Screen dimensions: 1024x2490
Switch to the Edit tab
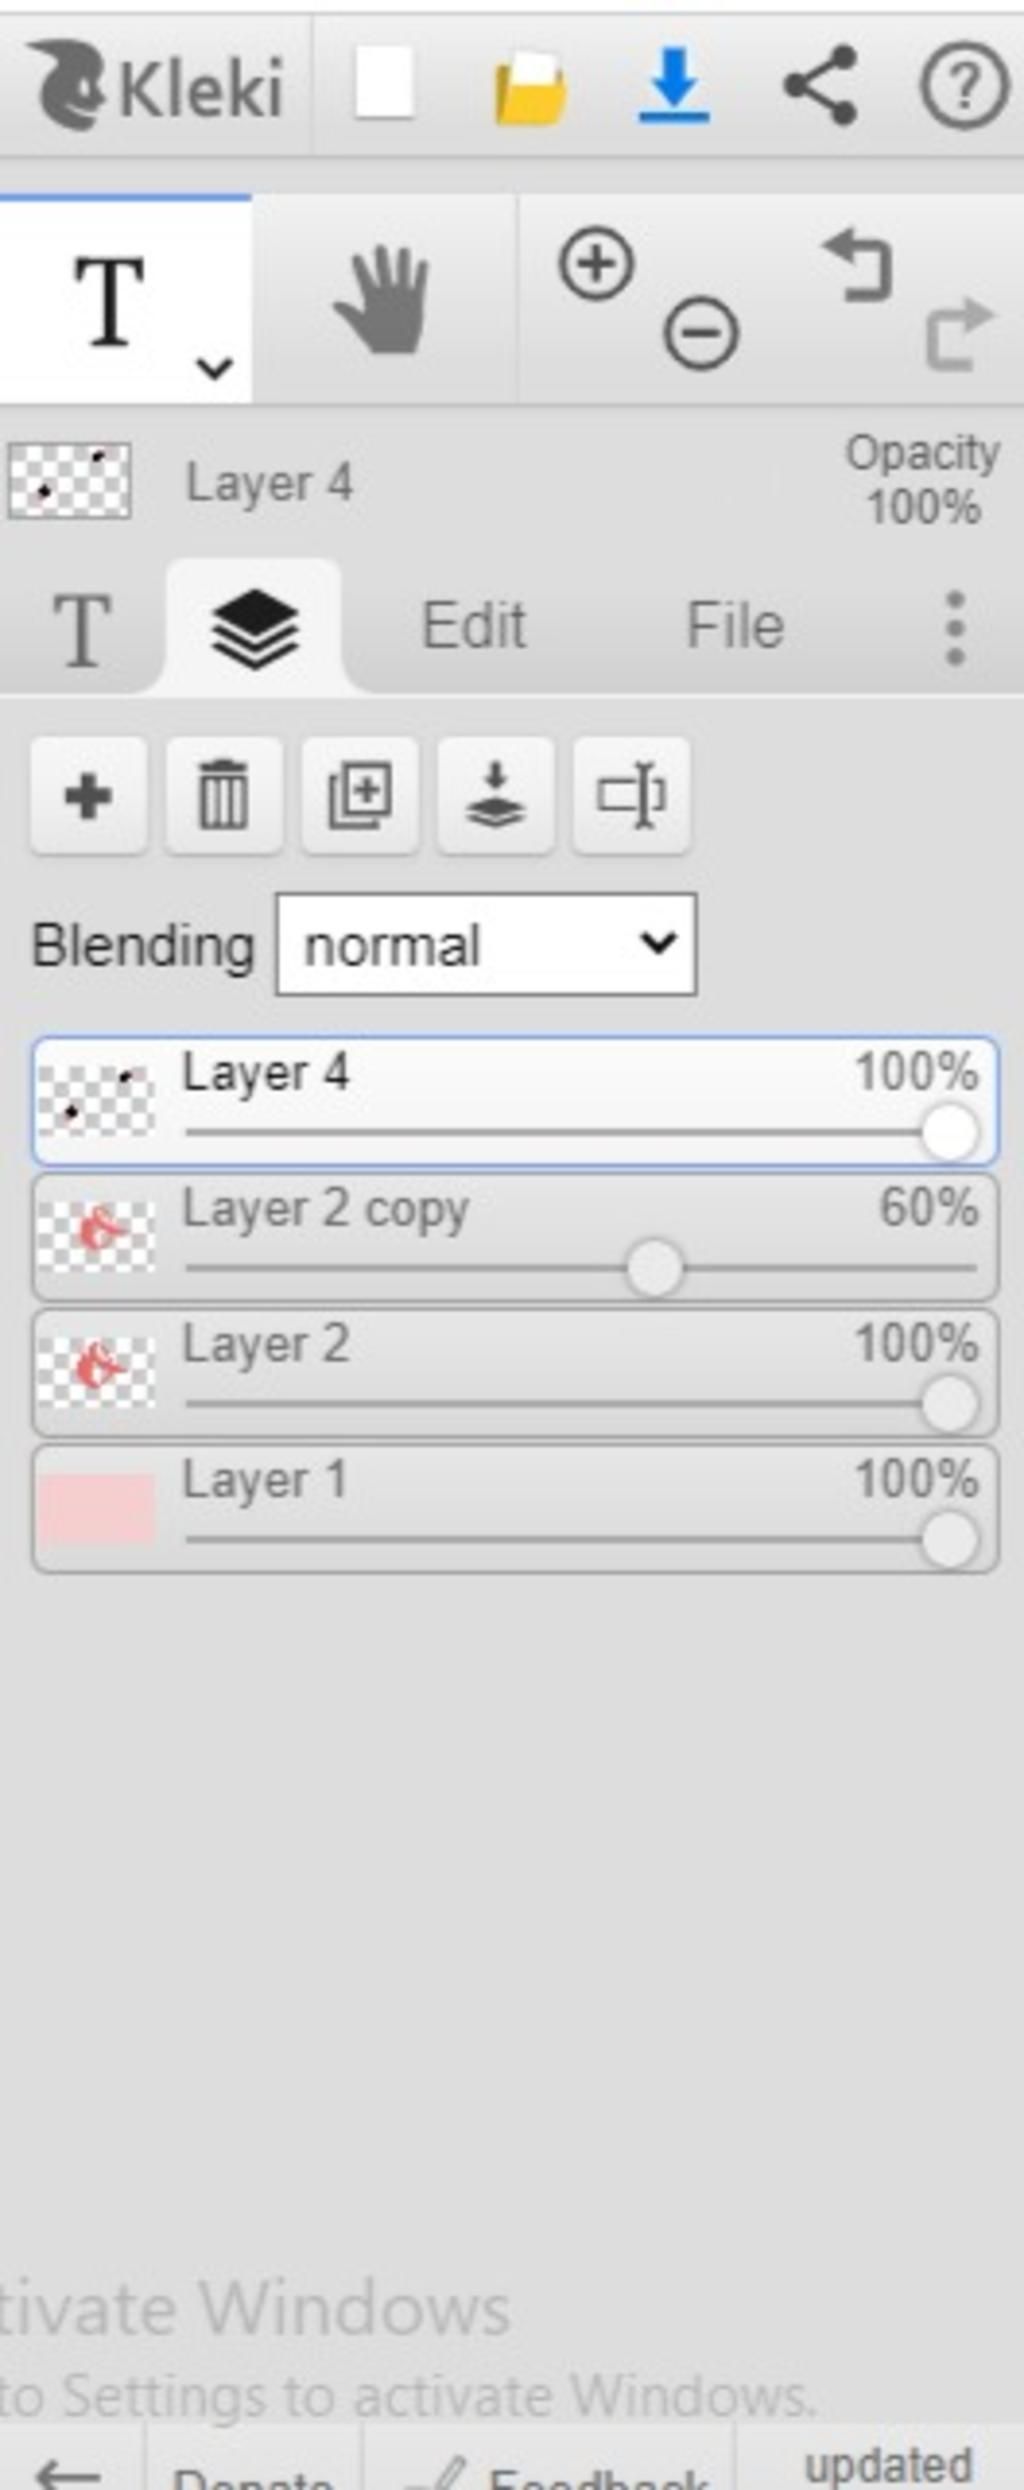pyautogui.click(x=474, y=626)
